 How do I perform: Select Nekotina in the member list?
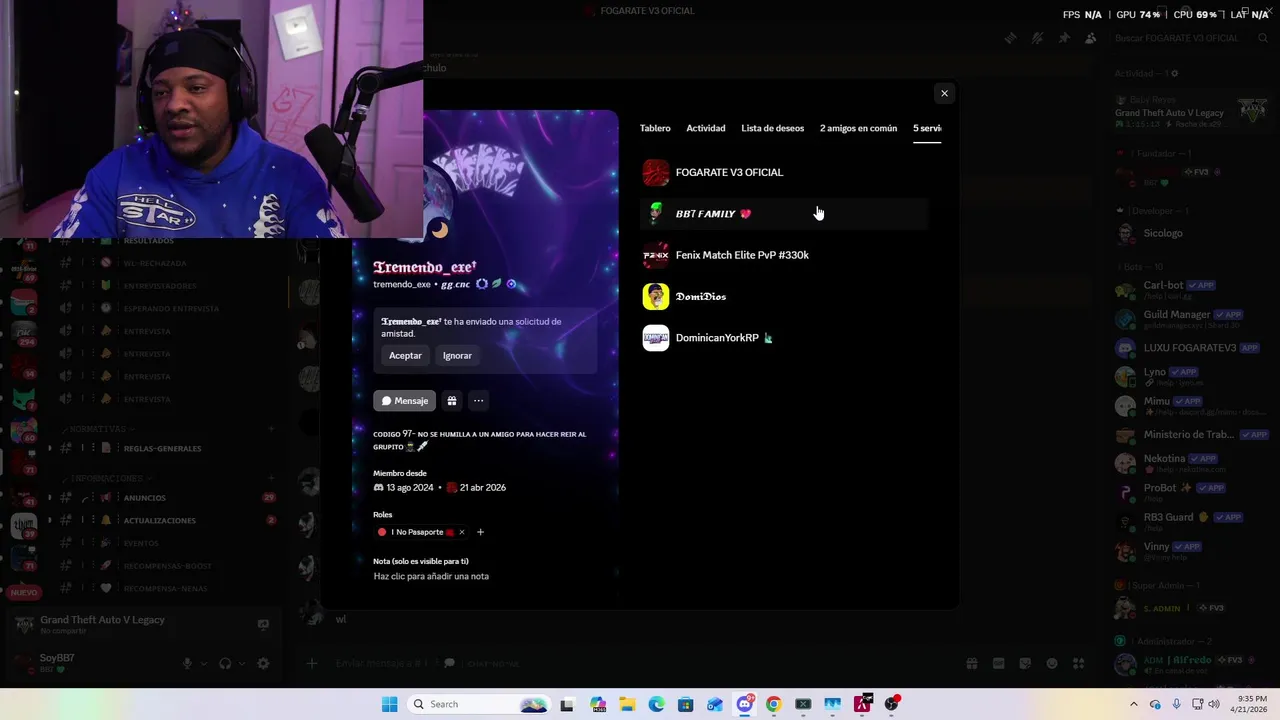click(x=1193, y=462)
